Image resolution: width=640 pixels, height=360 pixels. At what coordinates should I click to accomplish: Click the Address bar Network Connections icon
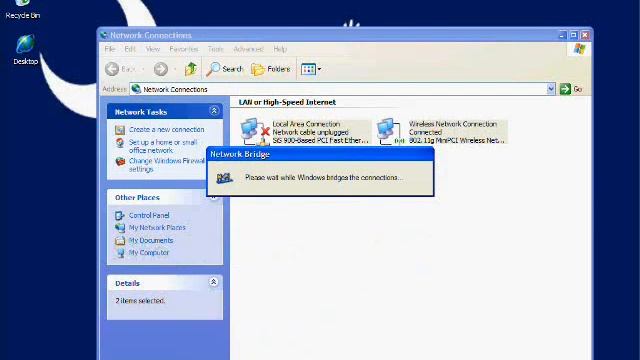click(136, 89)
